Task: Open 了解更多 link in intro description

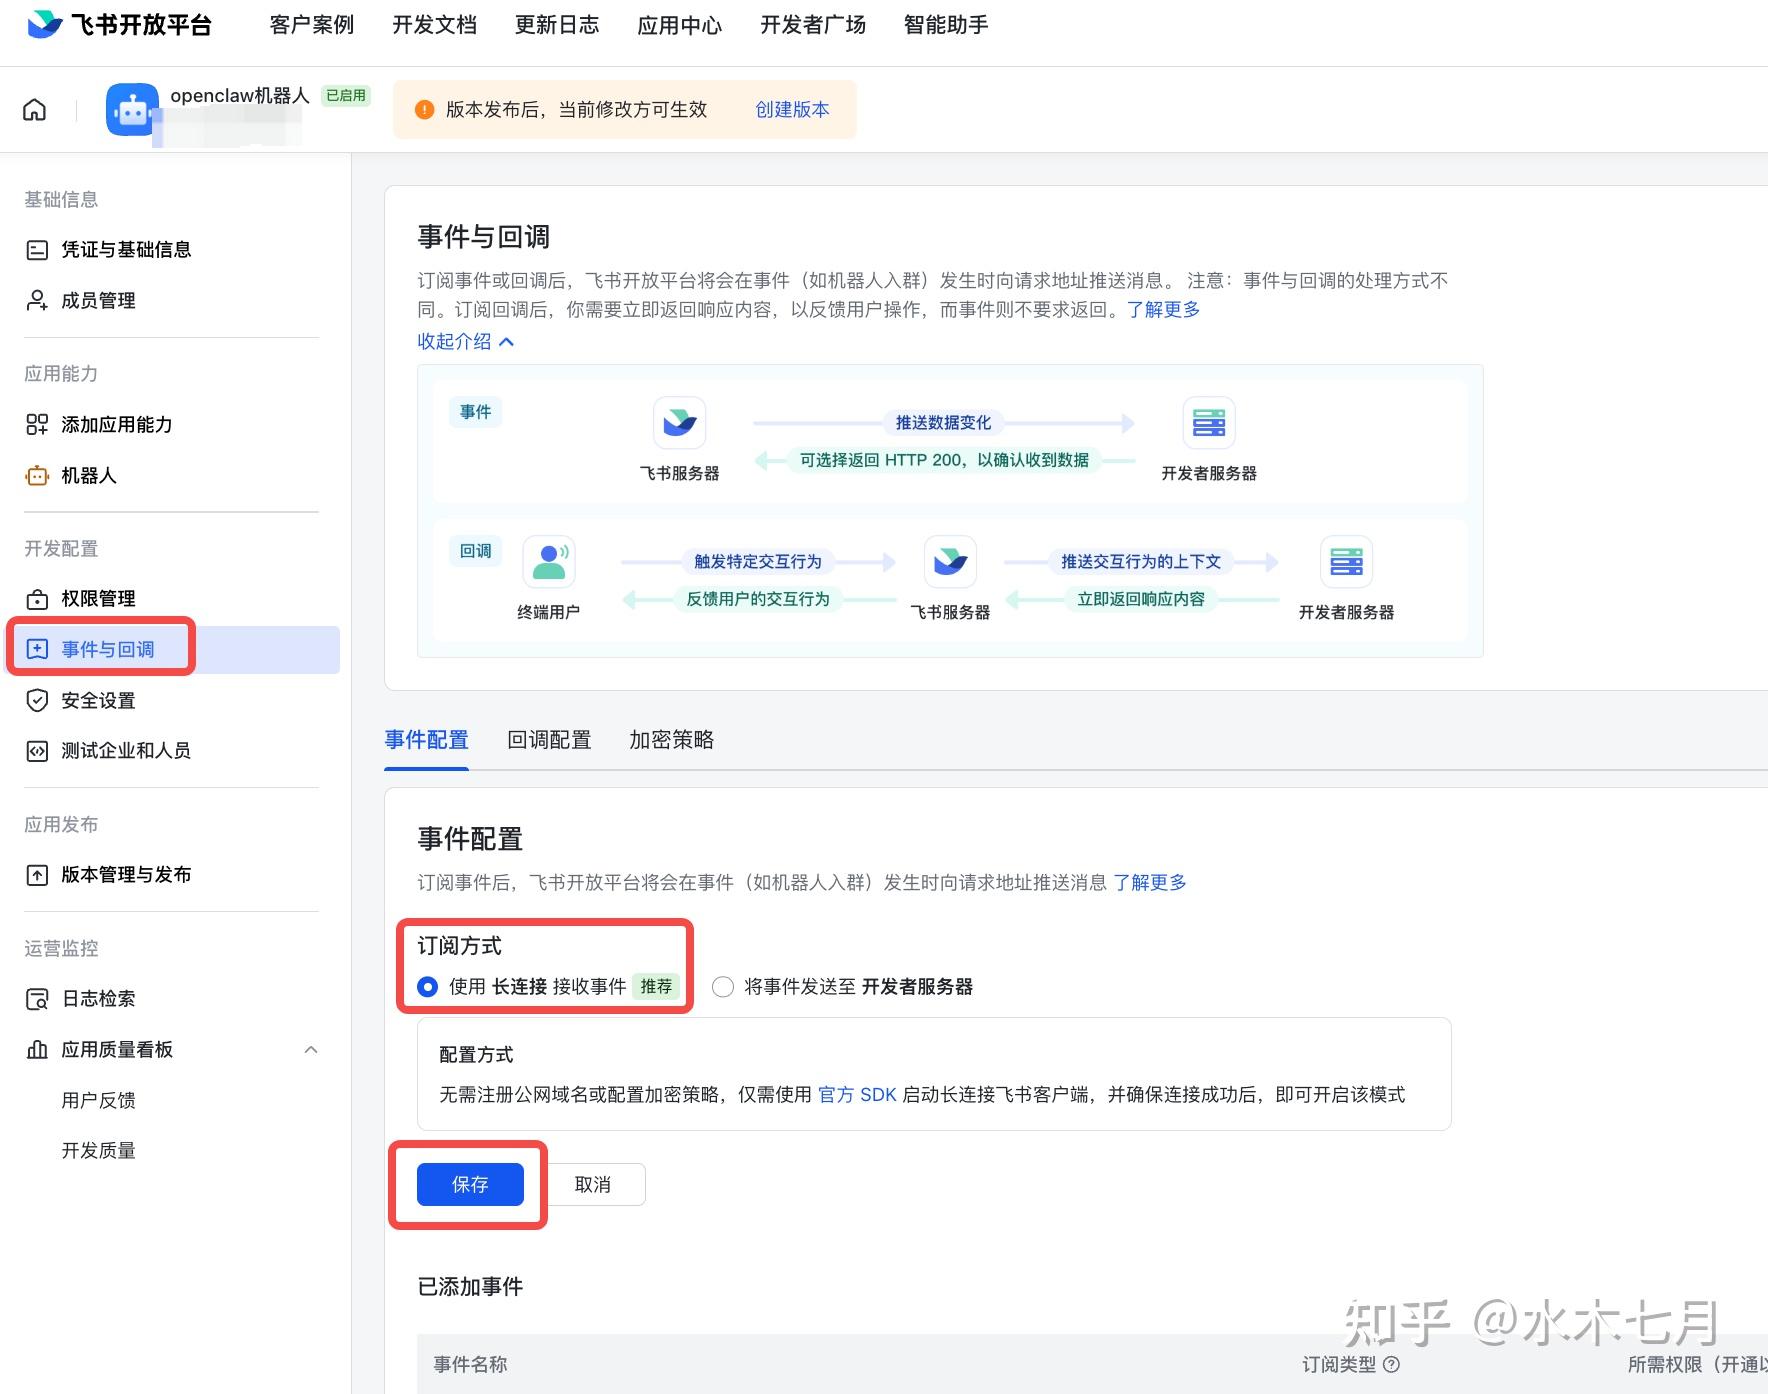Action: pos(1164,310)
